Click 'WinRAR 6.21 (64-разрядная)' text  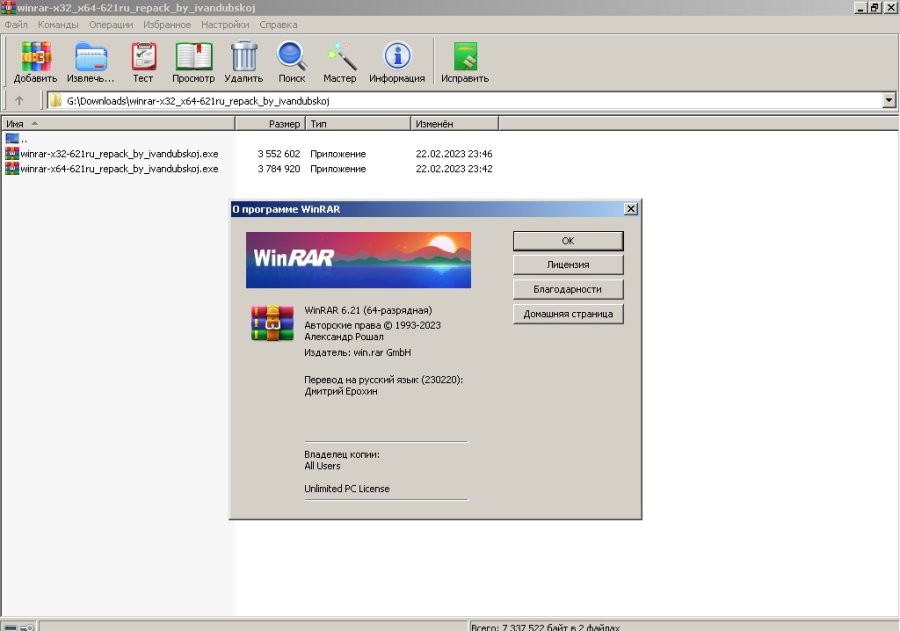tap(368, 311)
